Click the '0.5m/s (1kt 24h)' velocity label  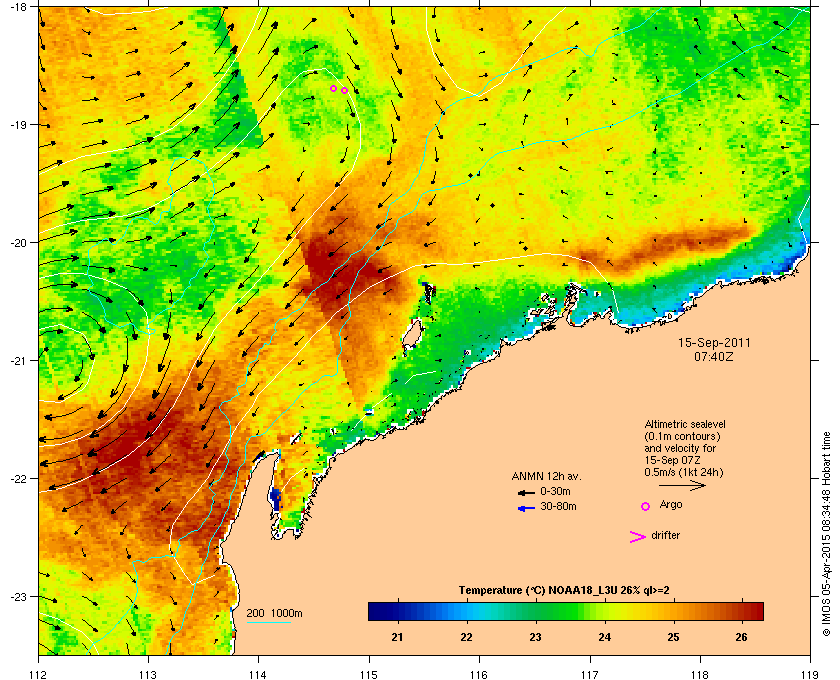[x=684, y=472]
